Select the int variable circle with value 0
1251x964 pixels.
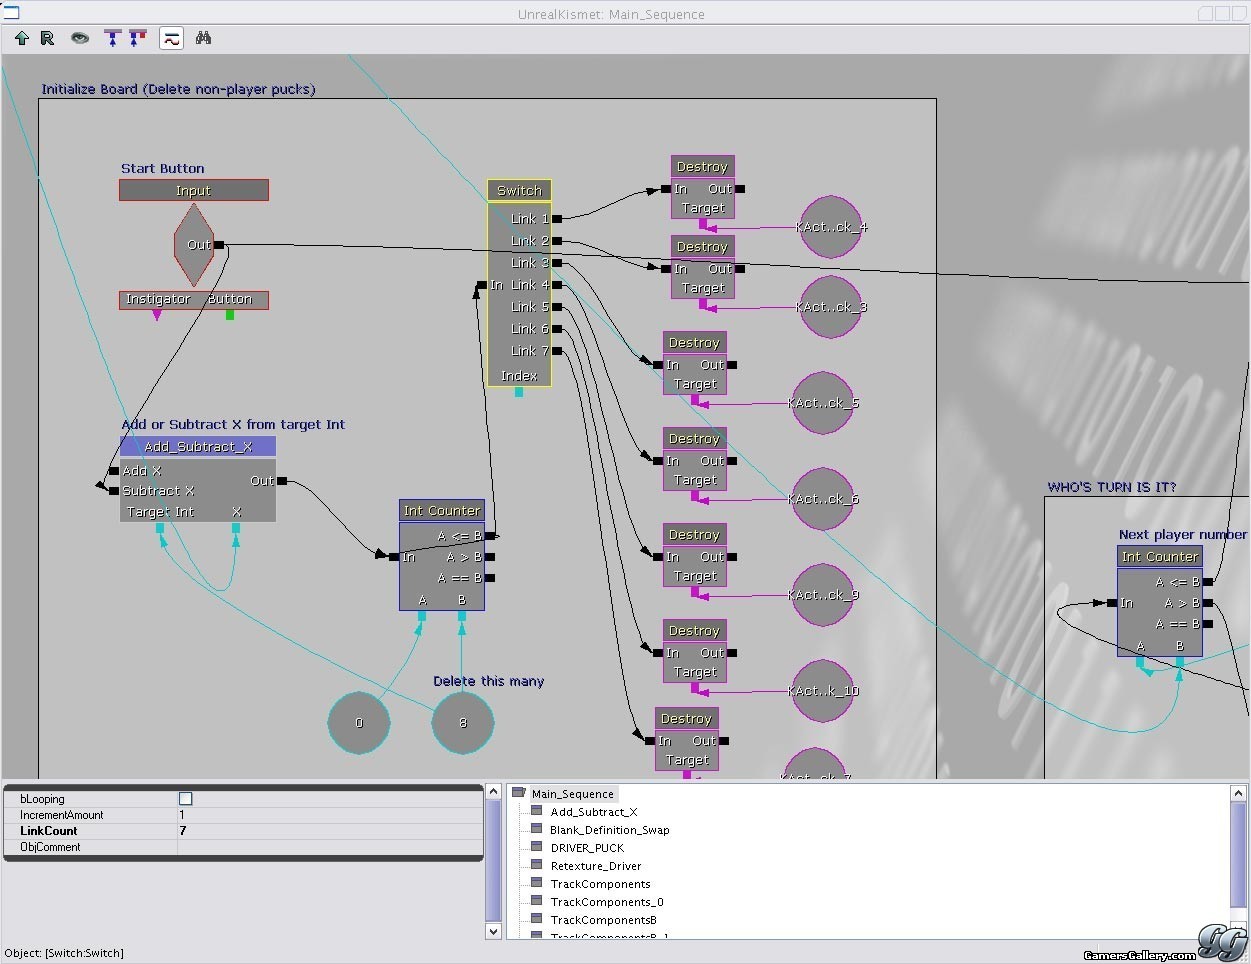tap(359, 722)
